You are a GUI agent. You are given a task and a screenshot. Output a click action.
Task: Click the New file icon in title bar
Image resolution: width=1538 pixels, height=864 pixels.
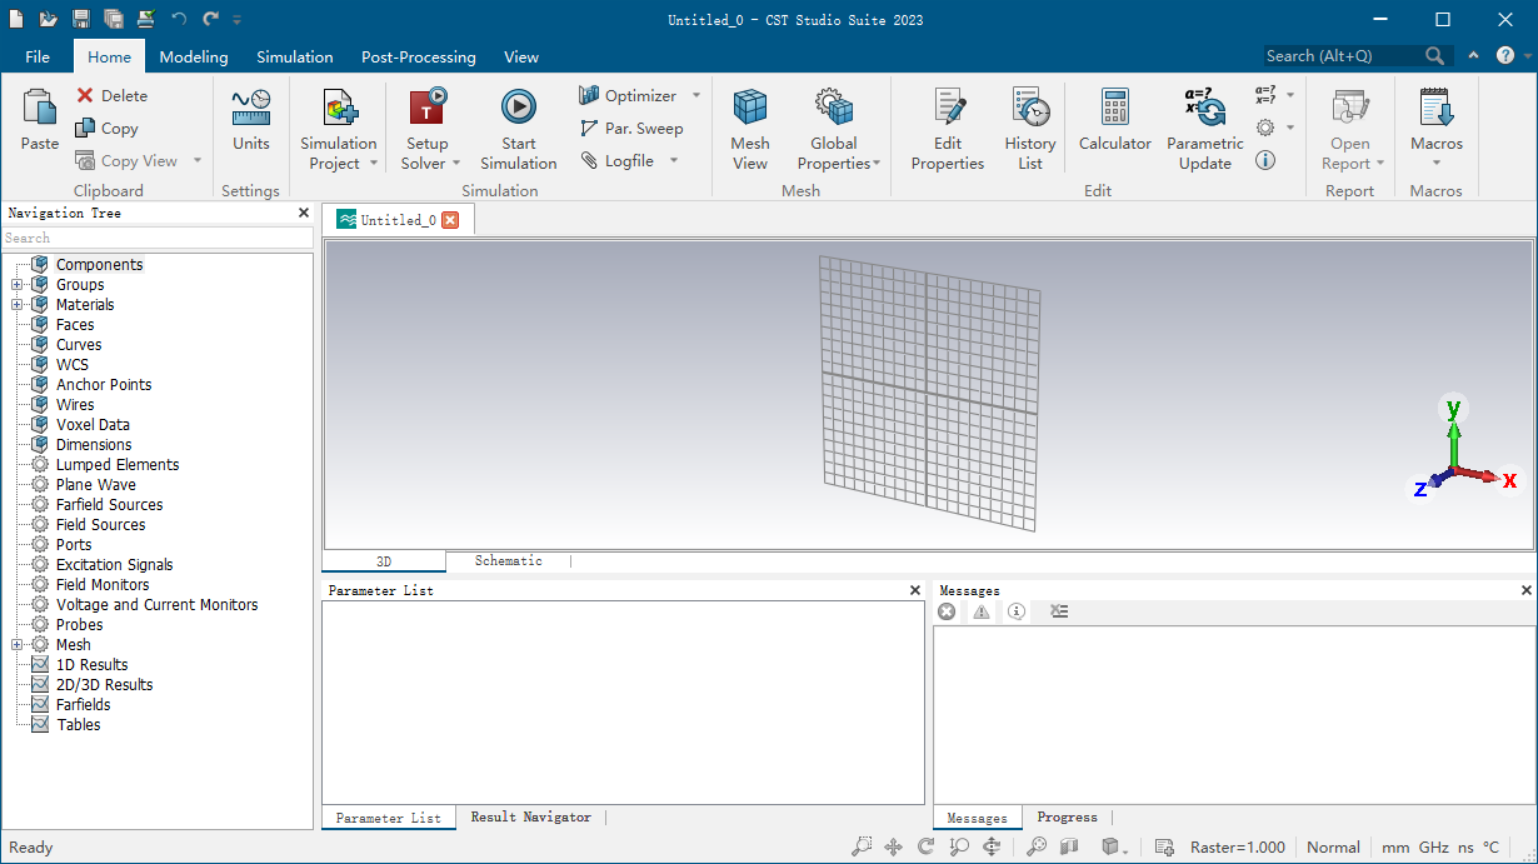pos(17,19)
